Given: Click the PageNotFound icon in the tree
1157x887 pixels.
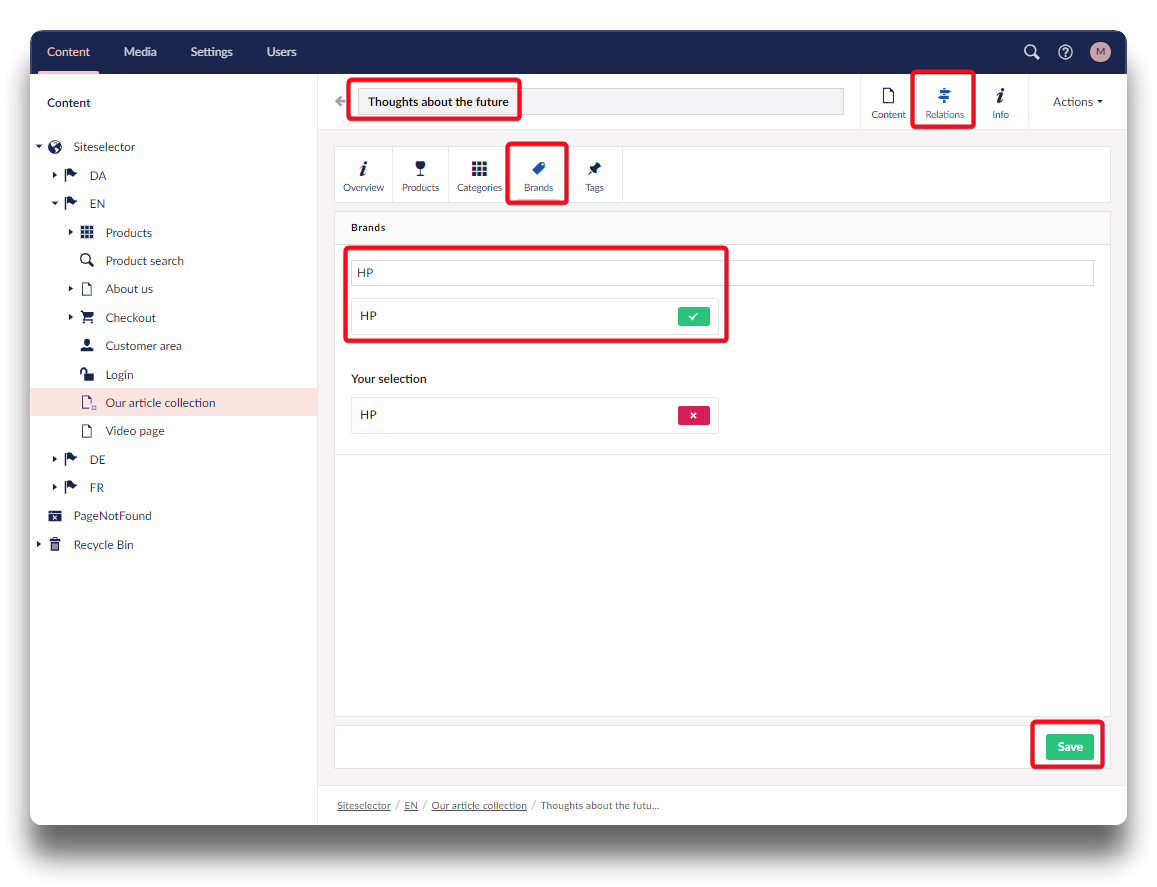Looking at the screenshot, I should click(x=55, y=516).
